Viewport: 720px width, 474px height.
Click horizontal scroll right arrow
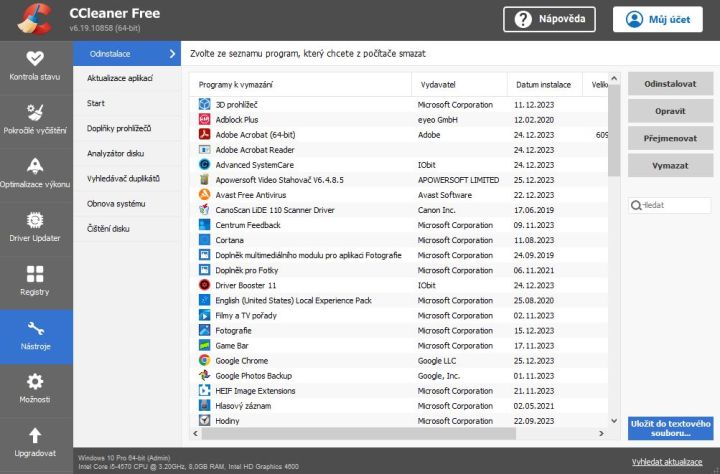(x=601, y=433)
